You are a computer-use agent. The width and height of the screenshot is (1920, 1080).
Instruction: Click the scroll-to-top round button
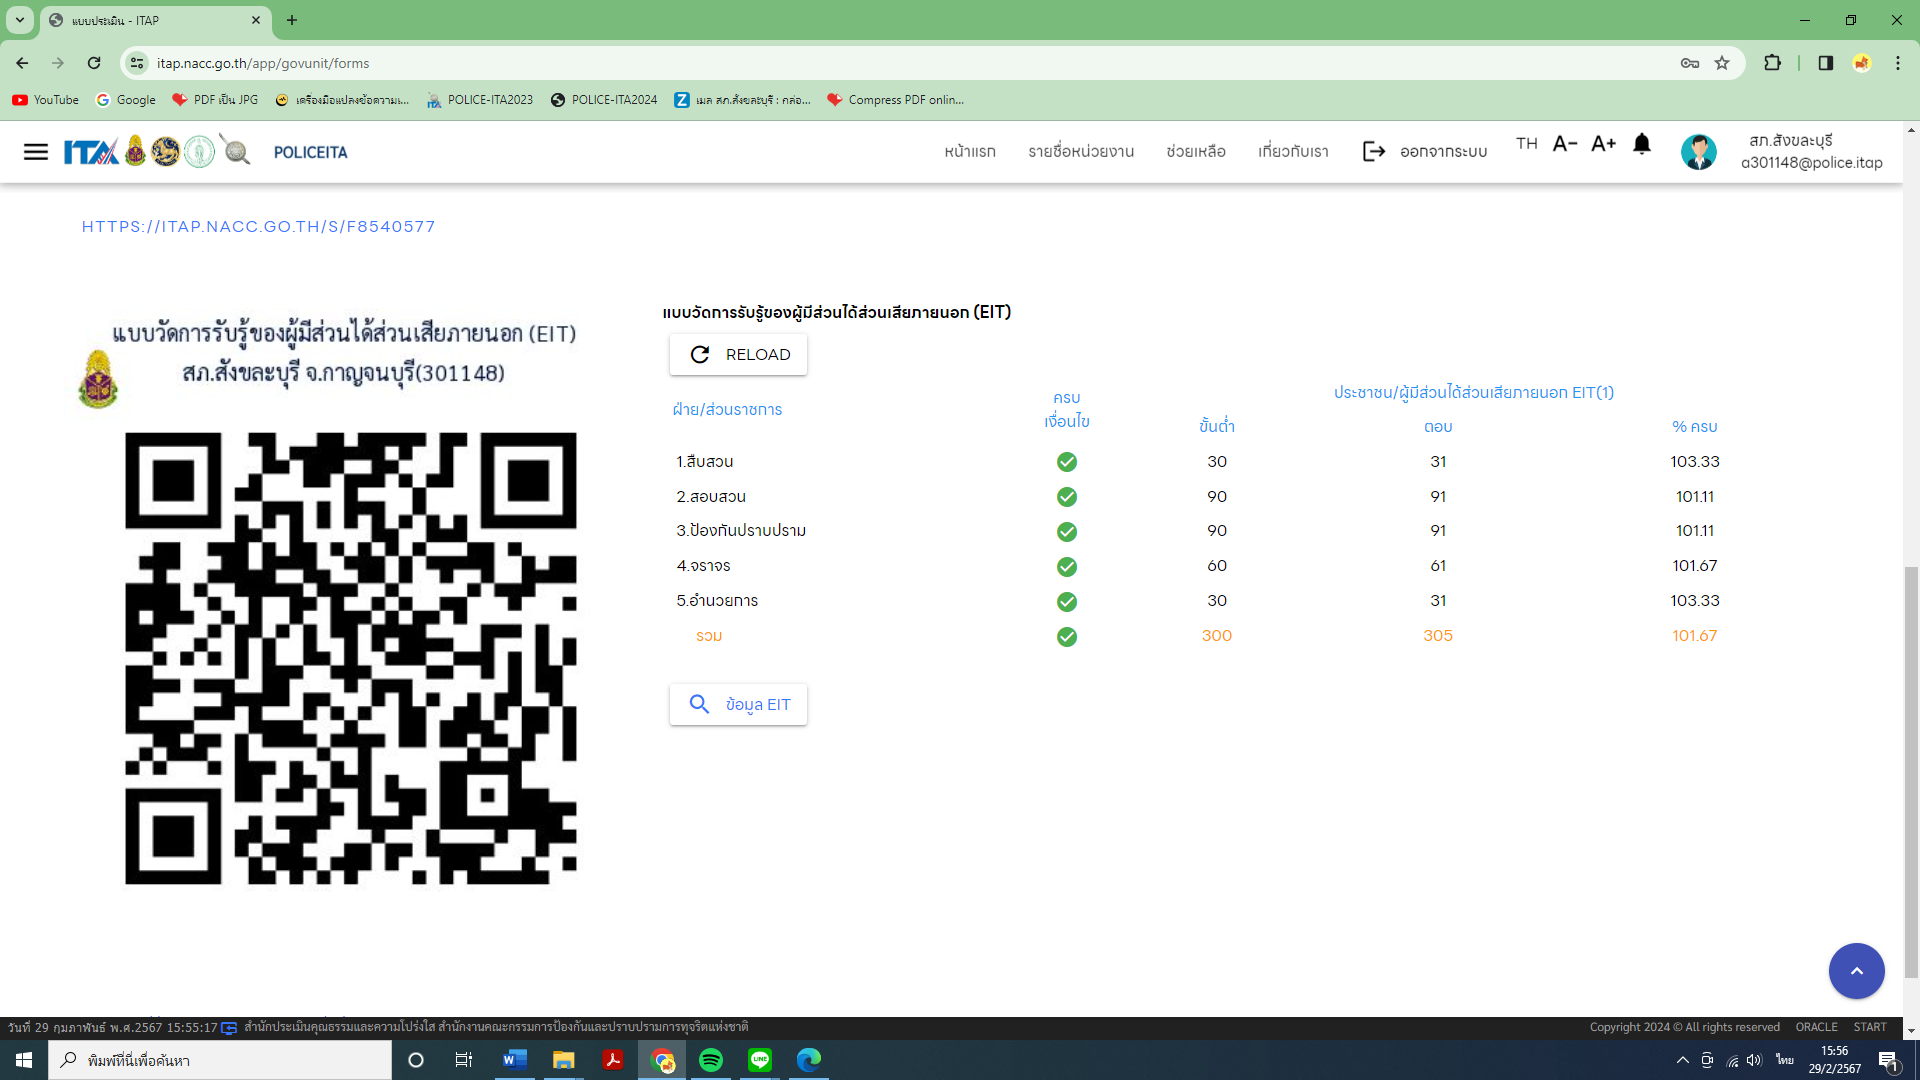(x=1856, y=970)
